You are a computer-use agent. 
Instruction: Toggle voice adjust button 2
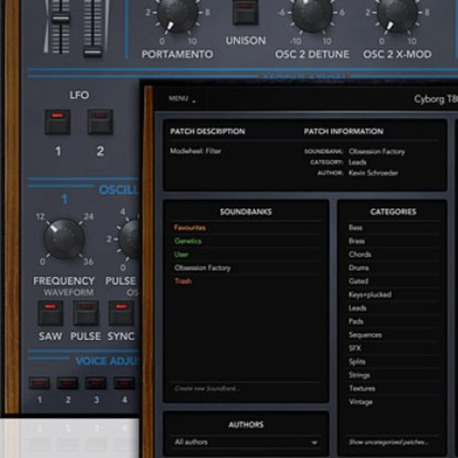[x=68, y=383]
